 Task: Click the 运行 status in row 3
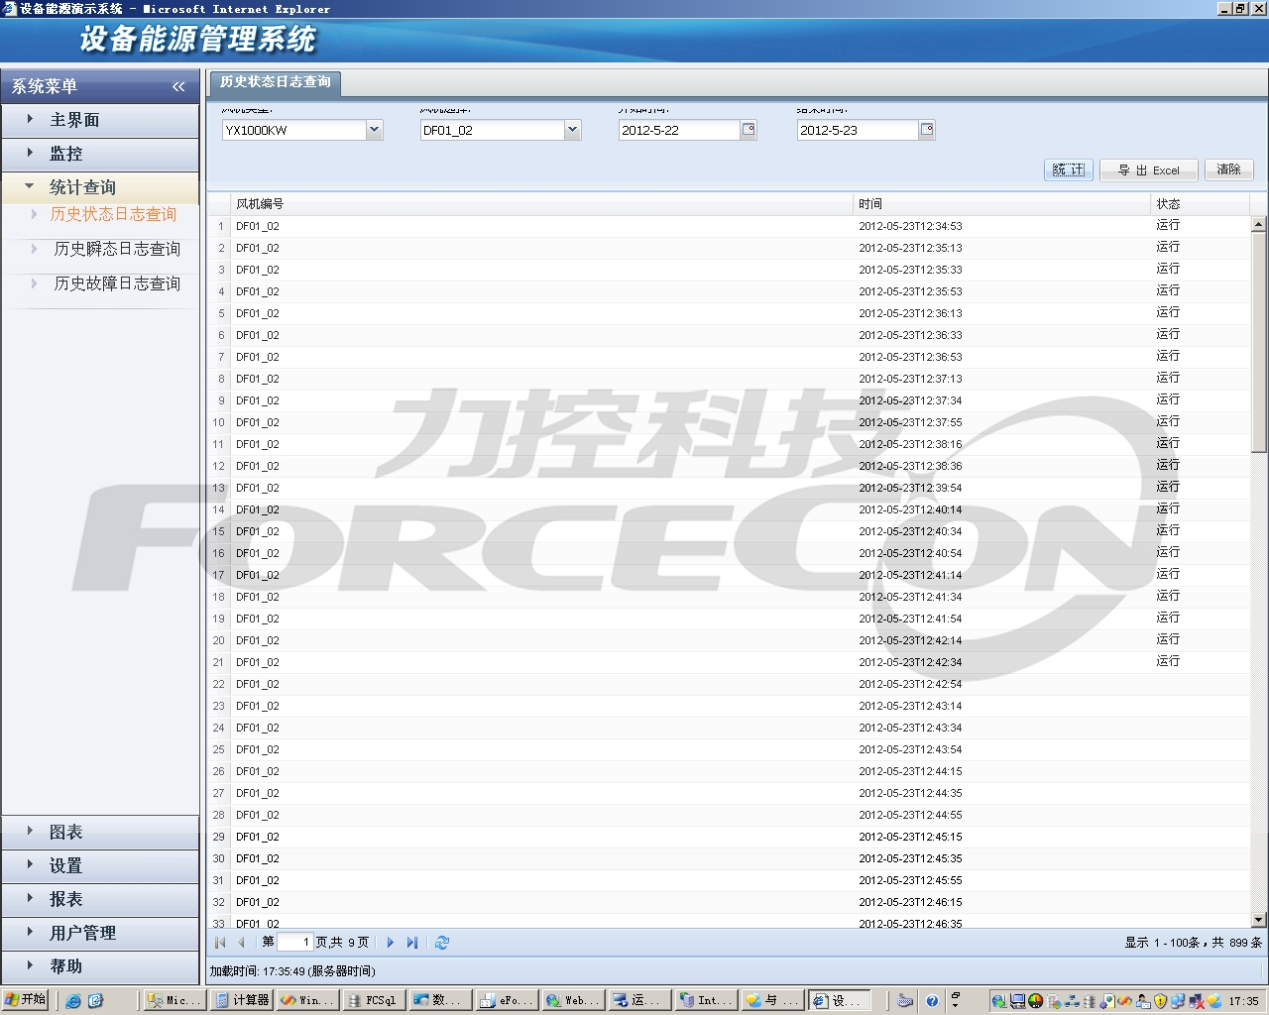pyautogui.click(x=1168, y=269)
